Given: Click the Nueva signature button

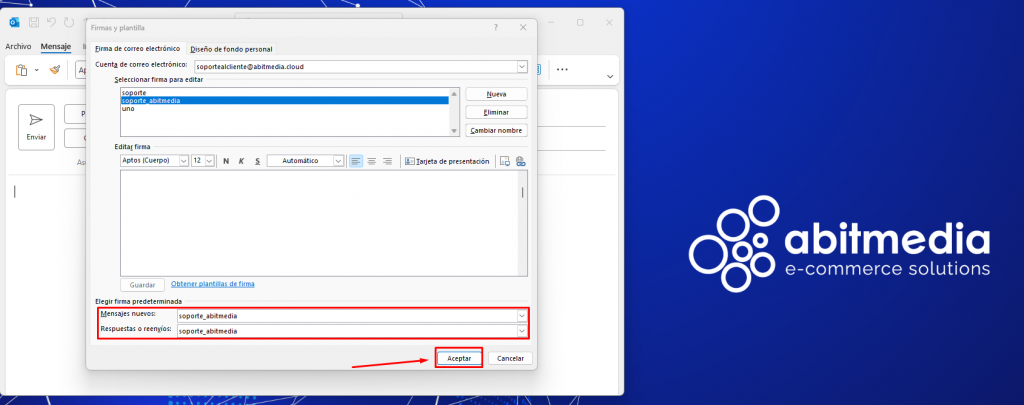Looking at the screenshot, I should [x=496, y=94].
